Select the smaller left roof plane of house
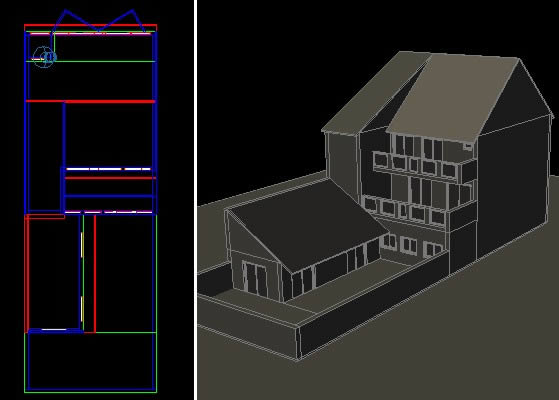Image resolution: width=559 pixels, height=400 pixels. pos(374,93)
